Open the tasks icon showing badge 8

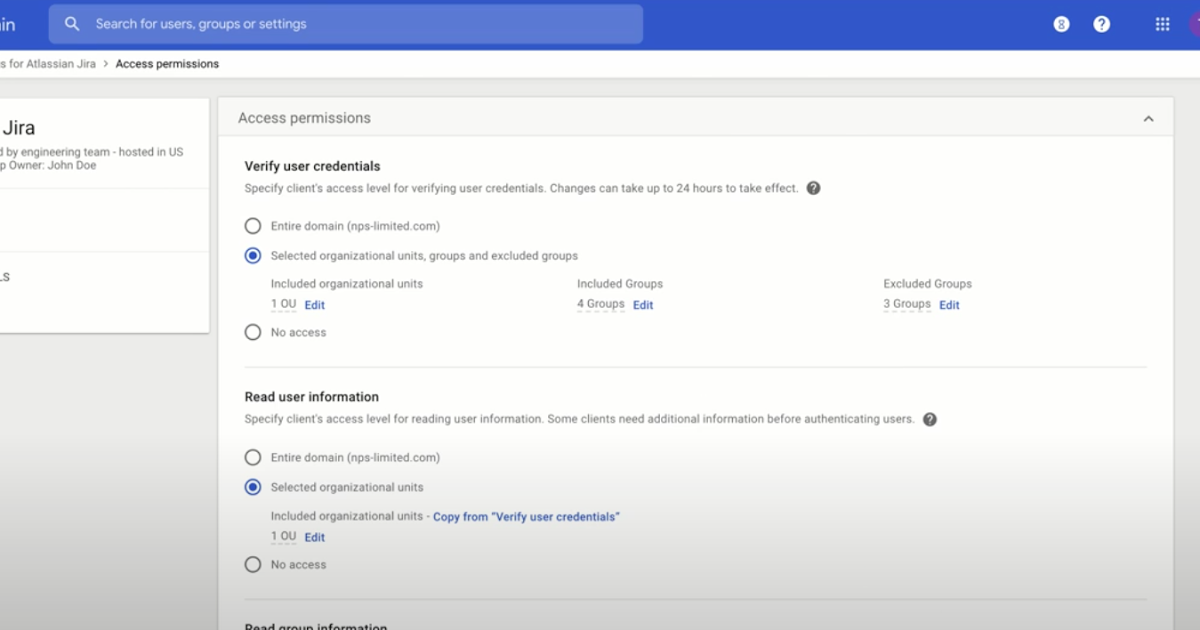tap(1060, 23)
